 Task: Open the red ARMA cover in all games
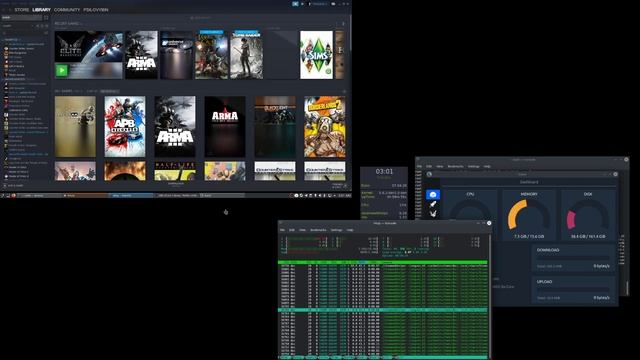pos(225,127)
